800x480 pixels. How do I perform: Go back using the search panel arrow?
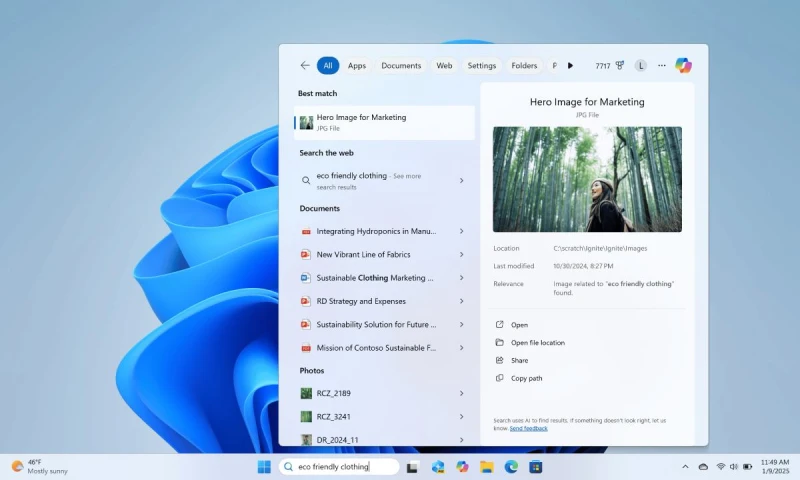tap(305, 65)
